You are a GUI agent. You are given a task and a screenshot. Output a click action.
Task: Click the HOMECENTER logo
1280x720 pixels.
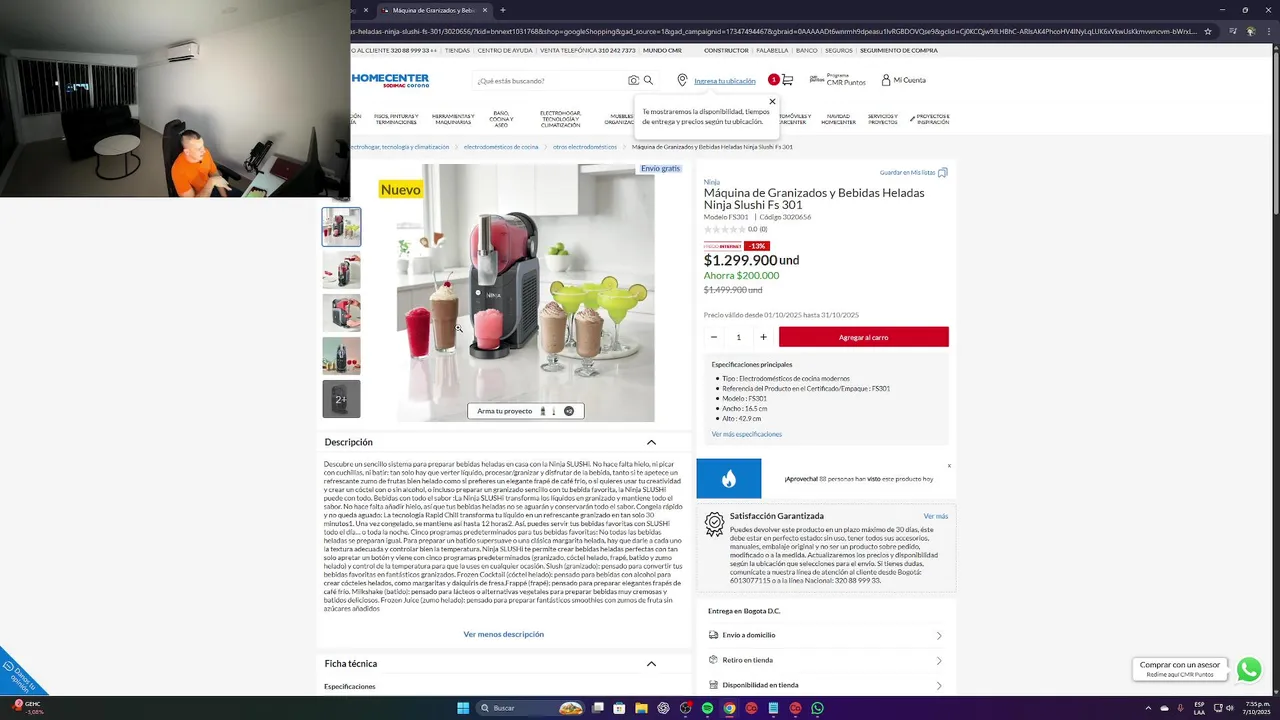tap(390, 80)
